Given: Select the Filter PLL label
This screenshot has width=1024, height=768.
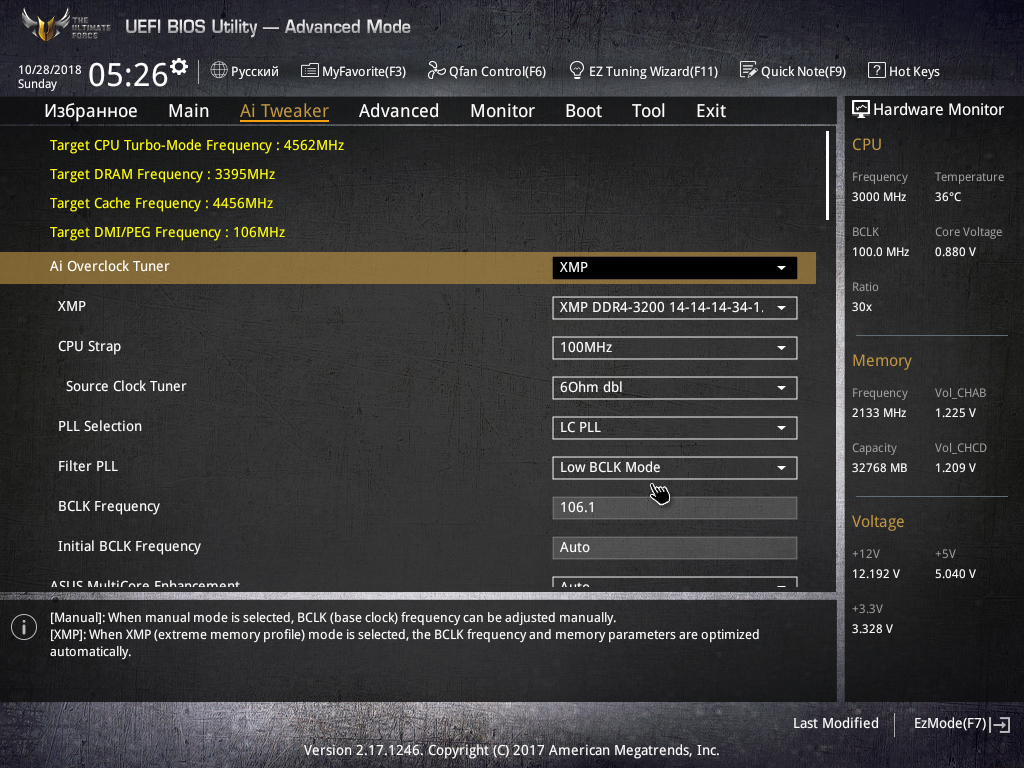Looking at the screenshot, I should (x=88, y=466).
